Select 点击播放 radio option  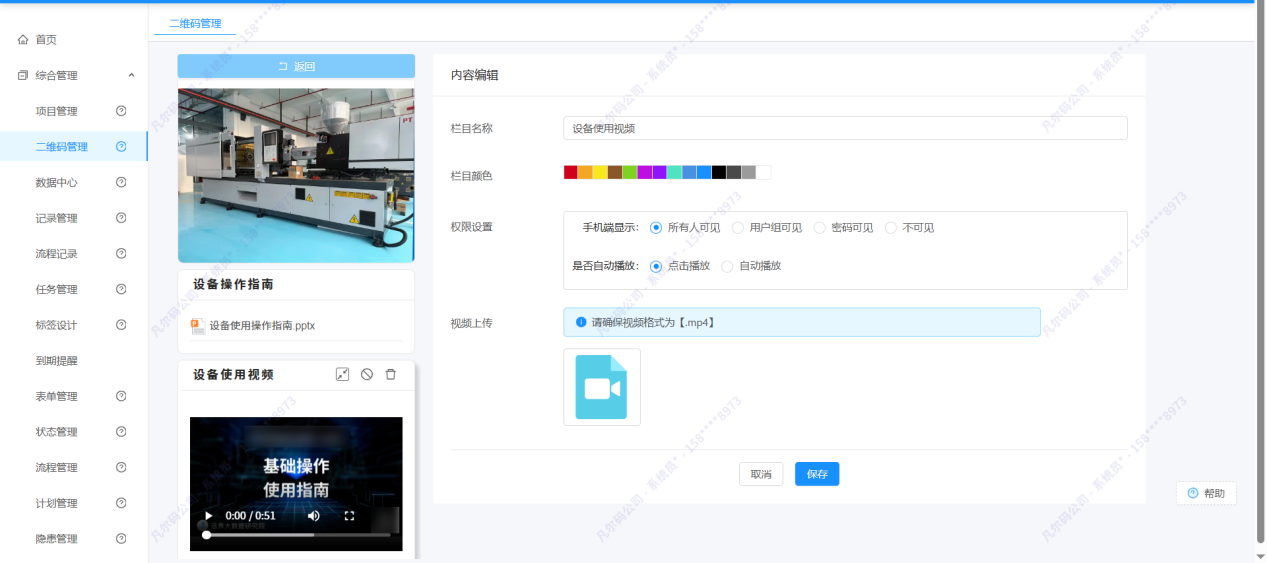coord(656,266)
